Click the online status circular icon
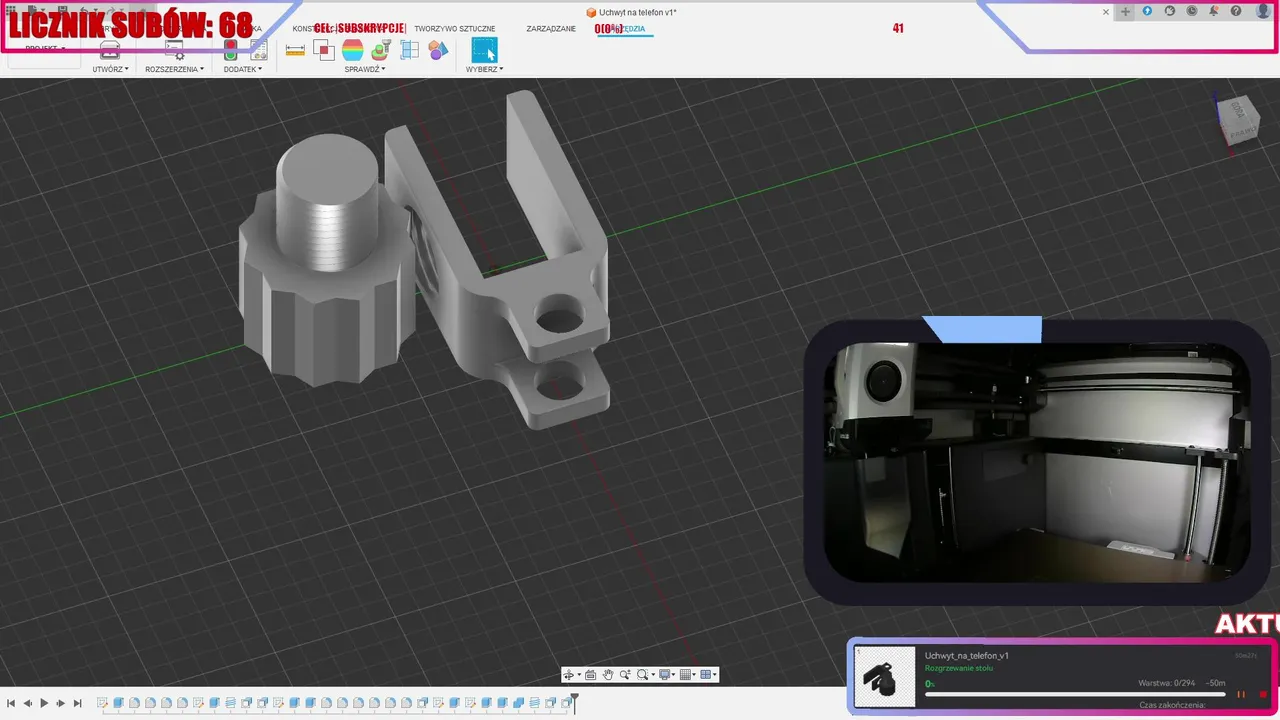The width and height of the screenshot is (1280, 720). click(x=1170, y=11)
